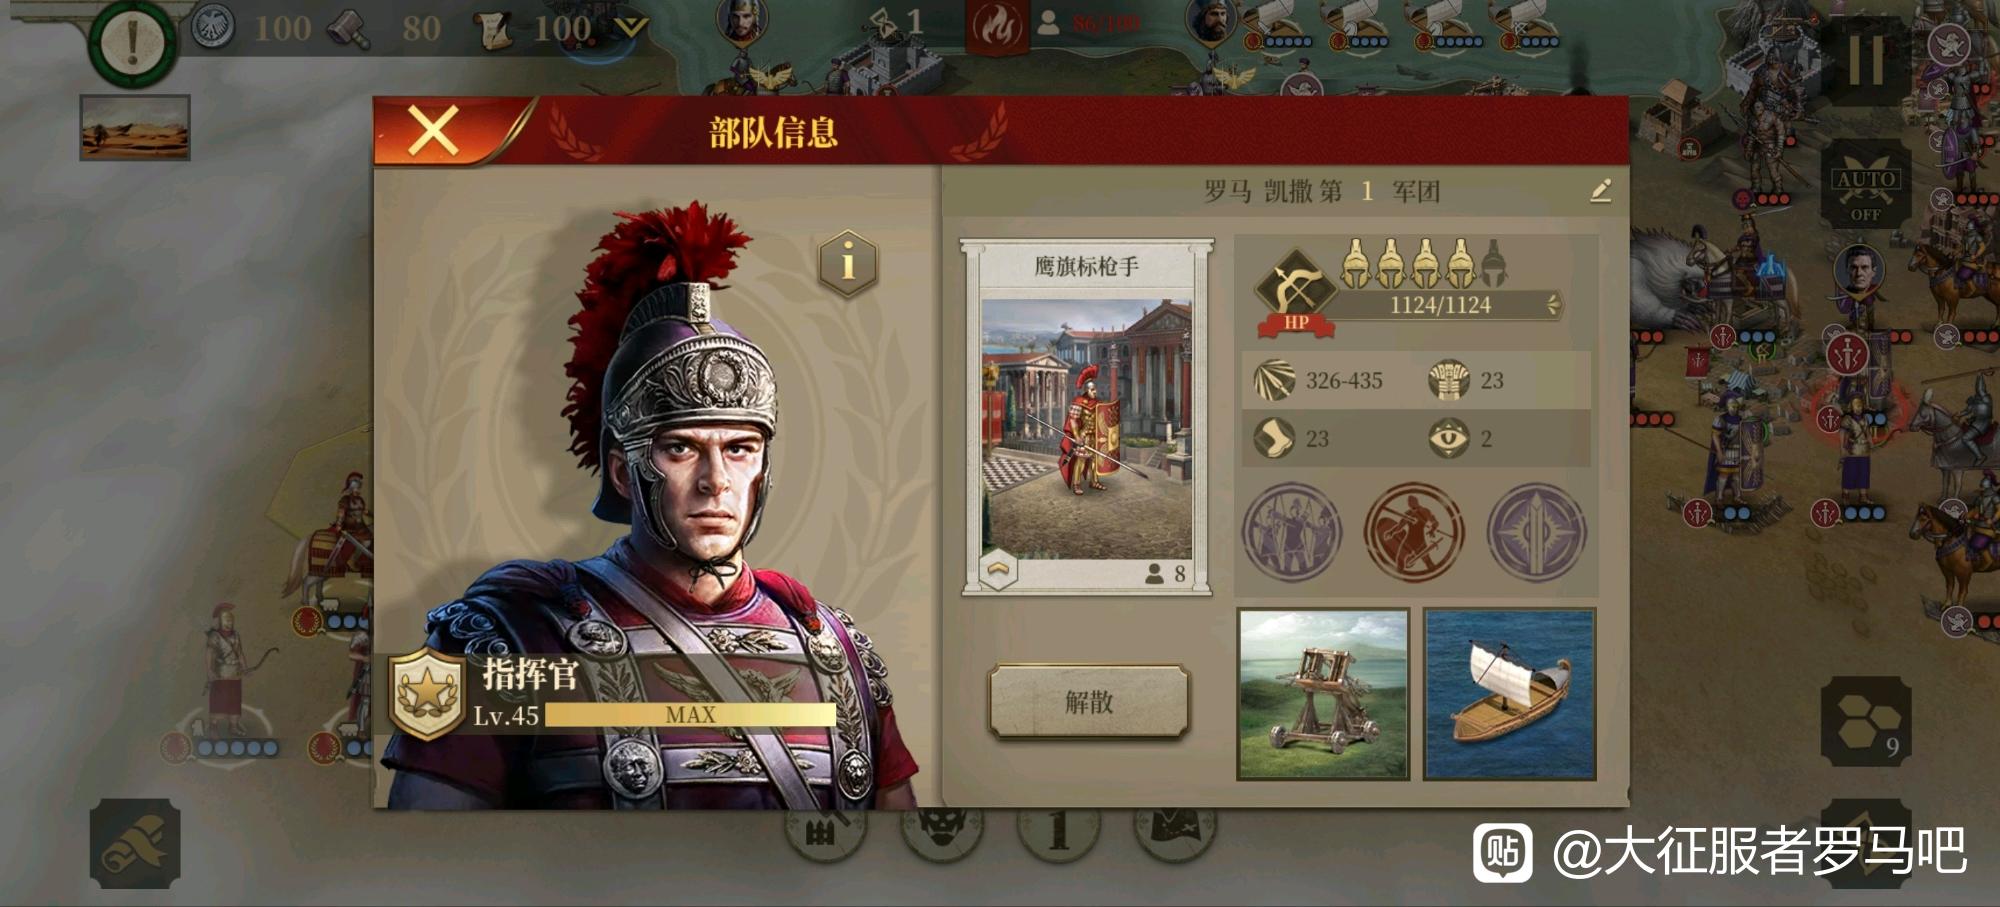Pause the game with the pause icon
This screenshot has width=2000, height=907.
click(1866, 62)
